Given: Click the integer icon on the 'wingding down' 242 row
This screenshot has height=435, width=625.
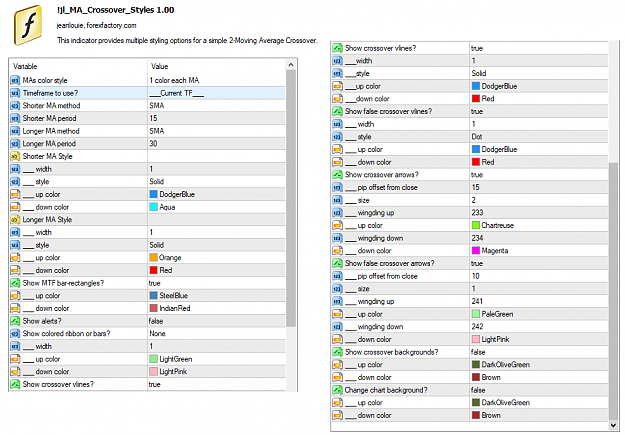Looking at the screenshot, I should (x=337, y=327).
